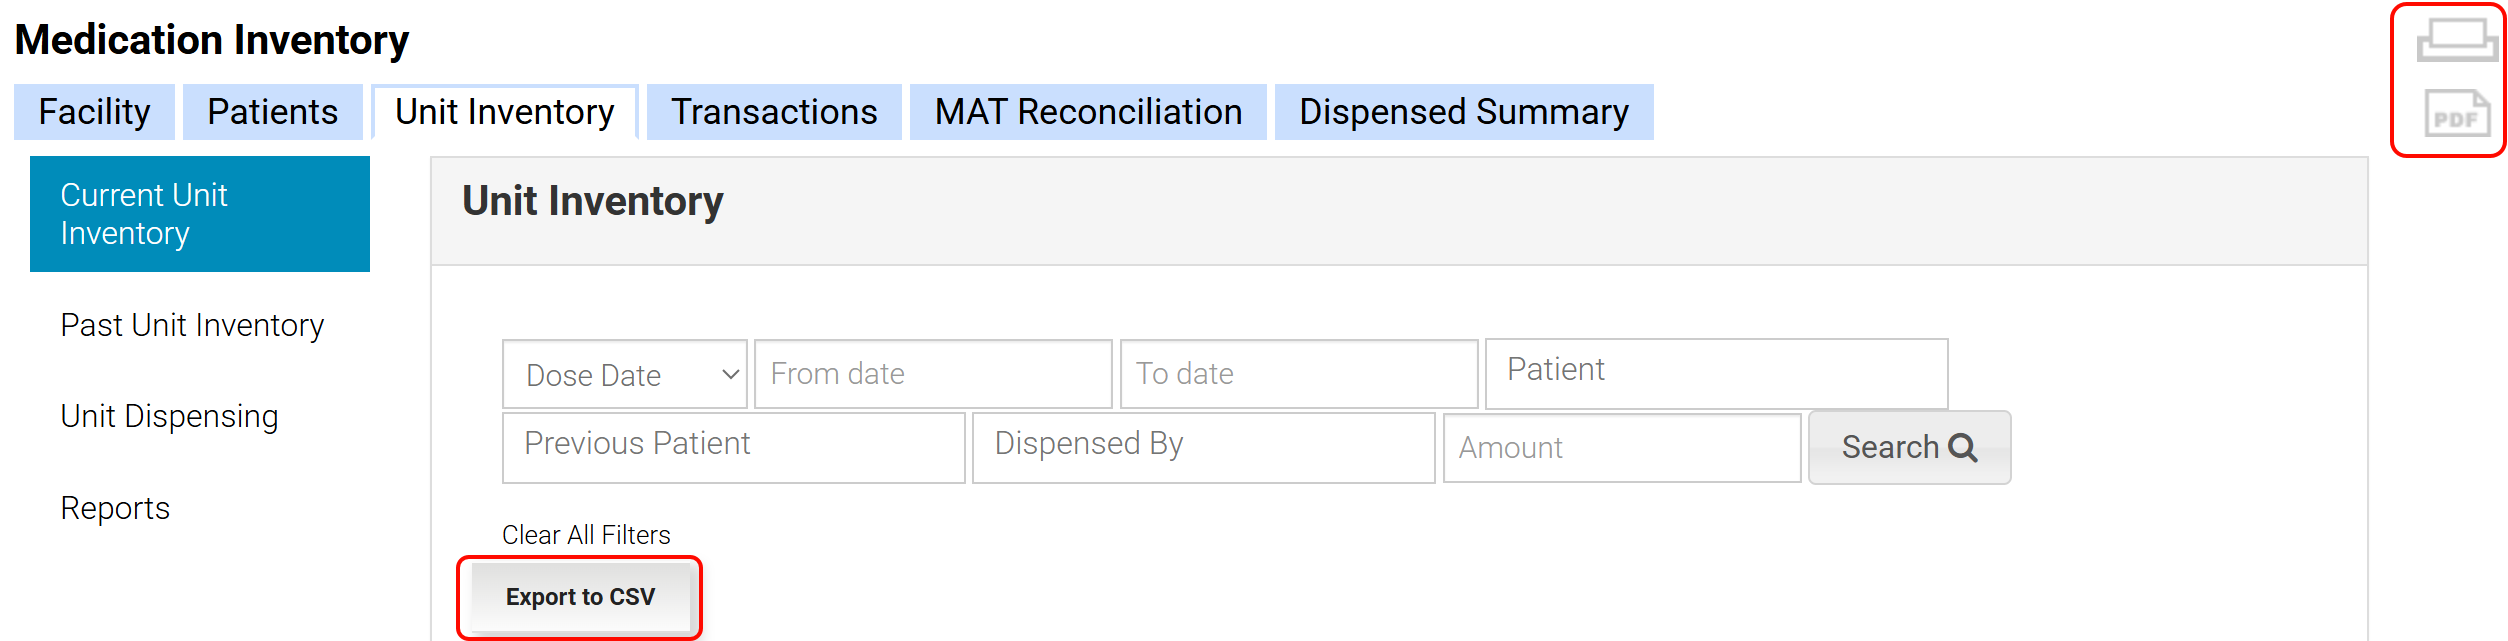Open the Patients tab

[272, 112]
